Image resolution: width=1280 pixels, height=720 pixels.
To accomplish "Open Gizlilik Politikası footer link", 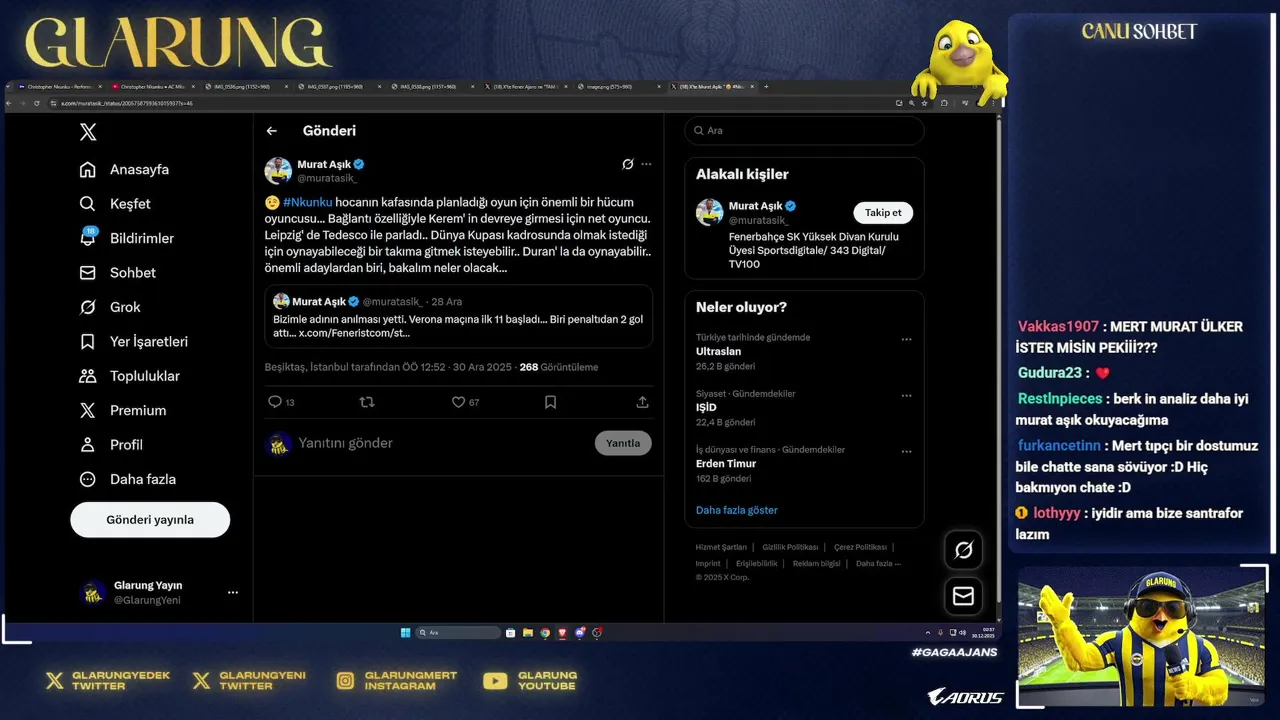I will coord(790,547).
